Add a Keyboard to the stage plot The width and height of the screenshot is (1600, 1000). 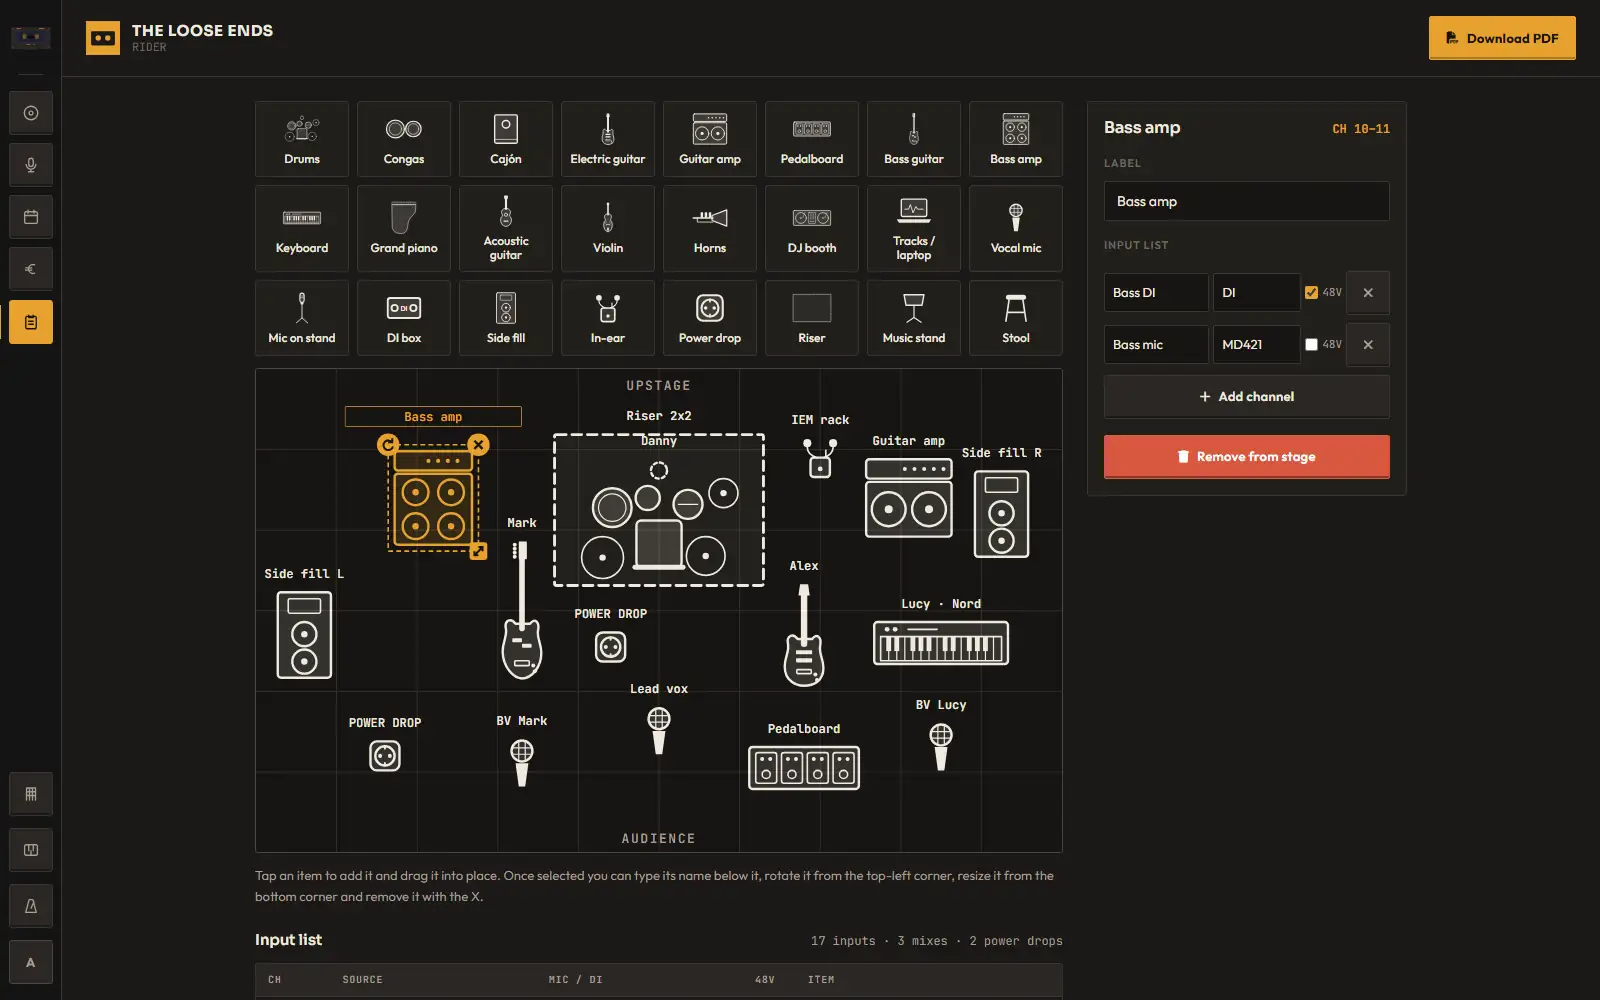[302, 229]
